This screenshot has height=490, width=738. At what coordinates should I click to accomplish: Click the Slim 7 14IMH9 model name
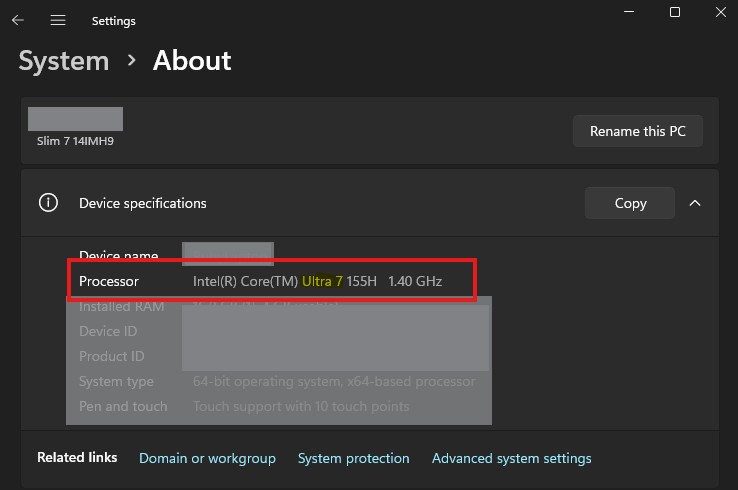coord(75,141)
